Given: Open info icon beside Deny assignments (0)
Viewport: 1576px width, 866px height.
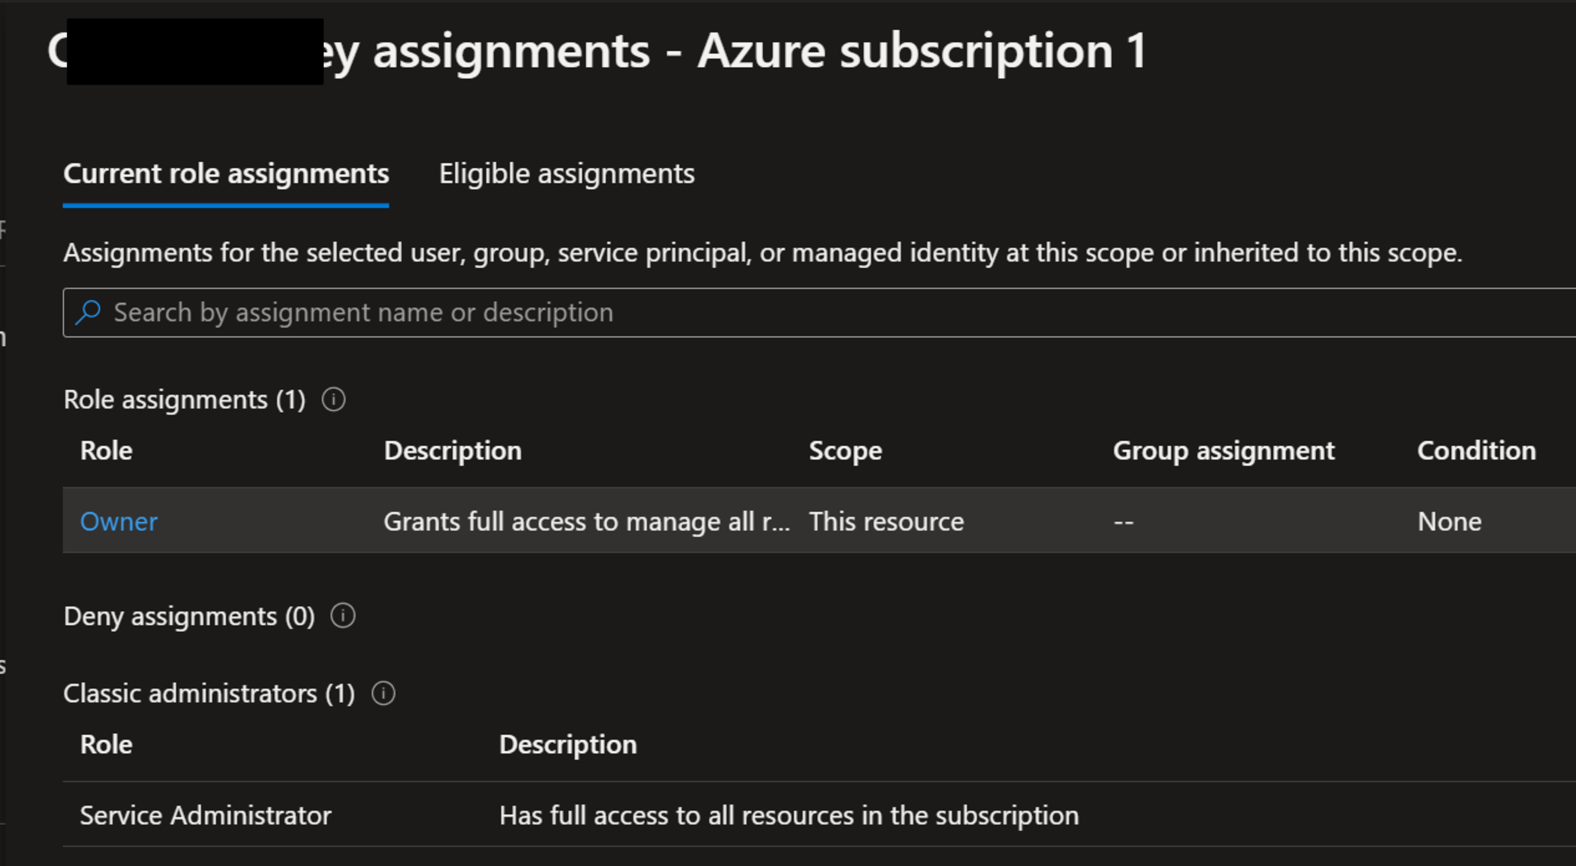Looking at the screenshot, I should [343, 615].
